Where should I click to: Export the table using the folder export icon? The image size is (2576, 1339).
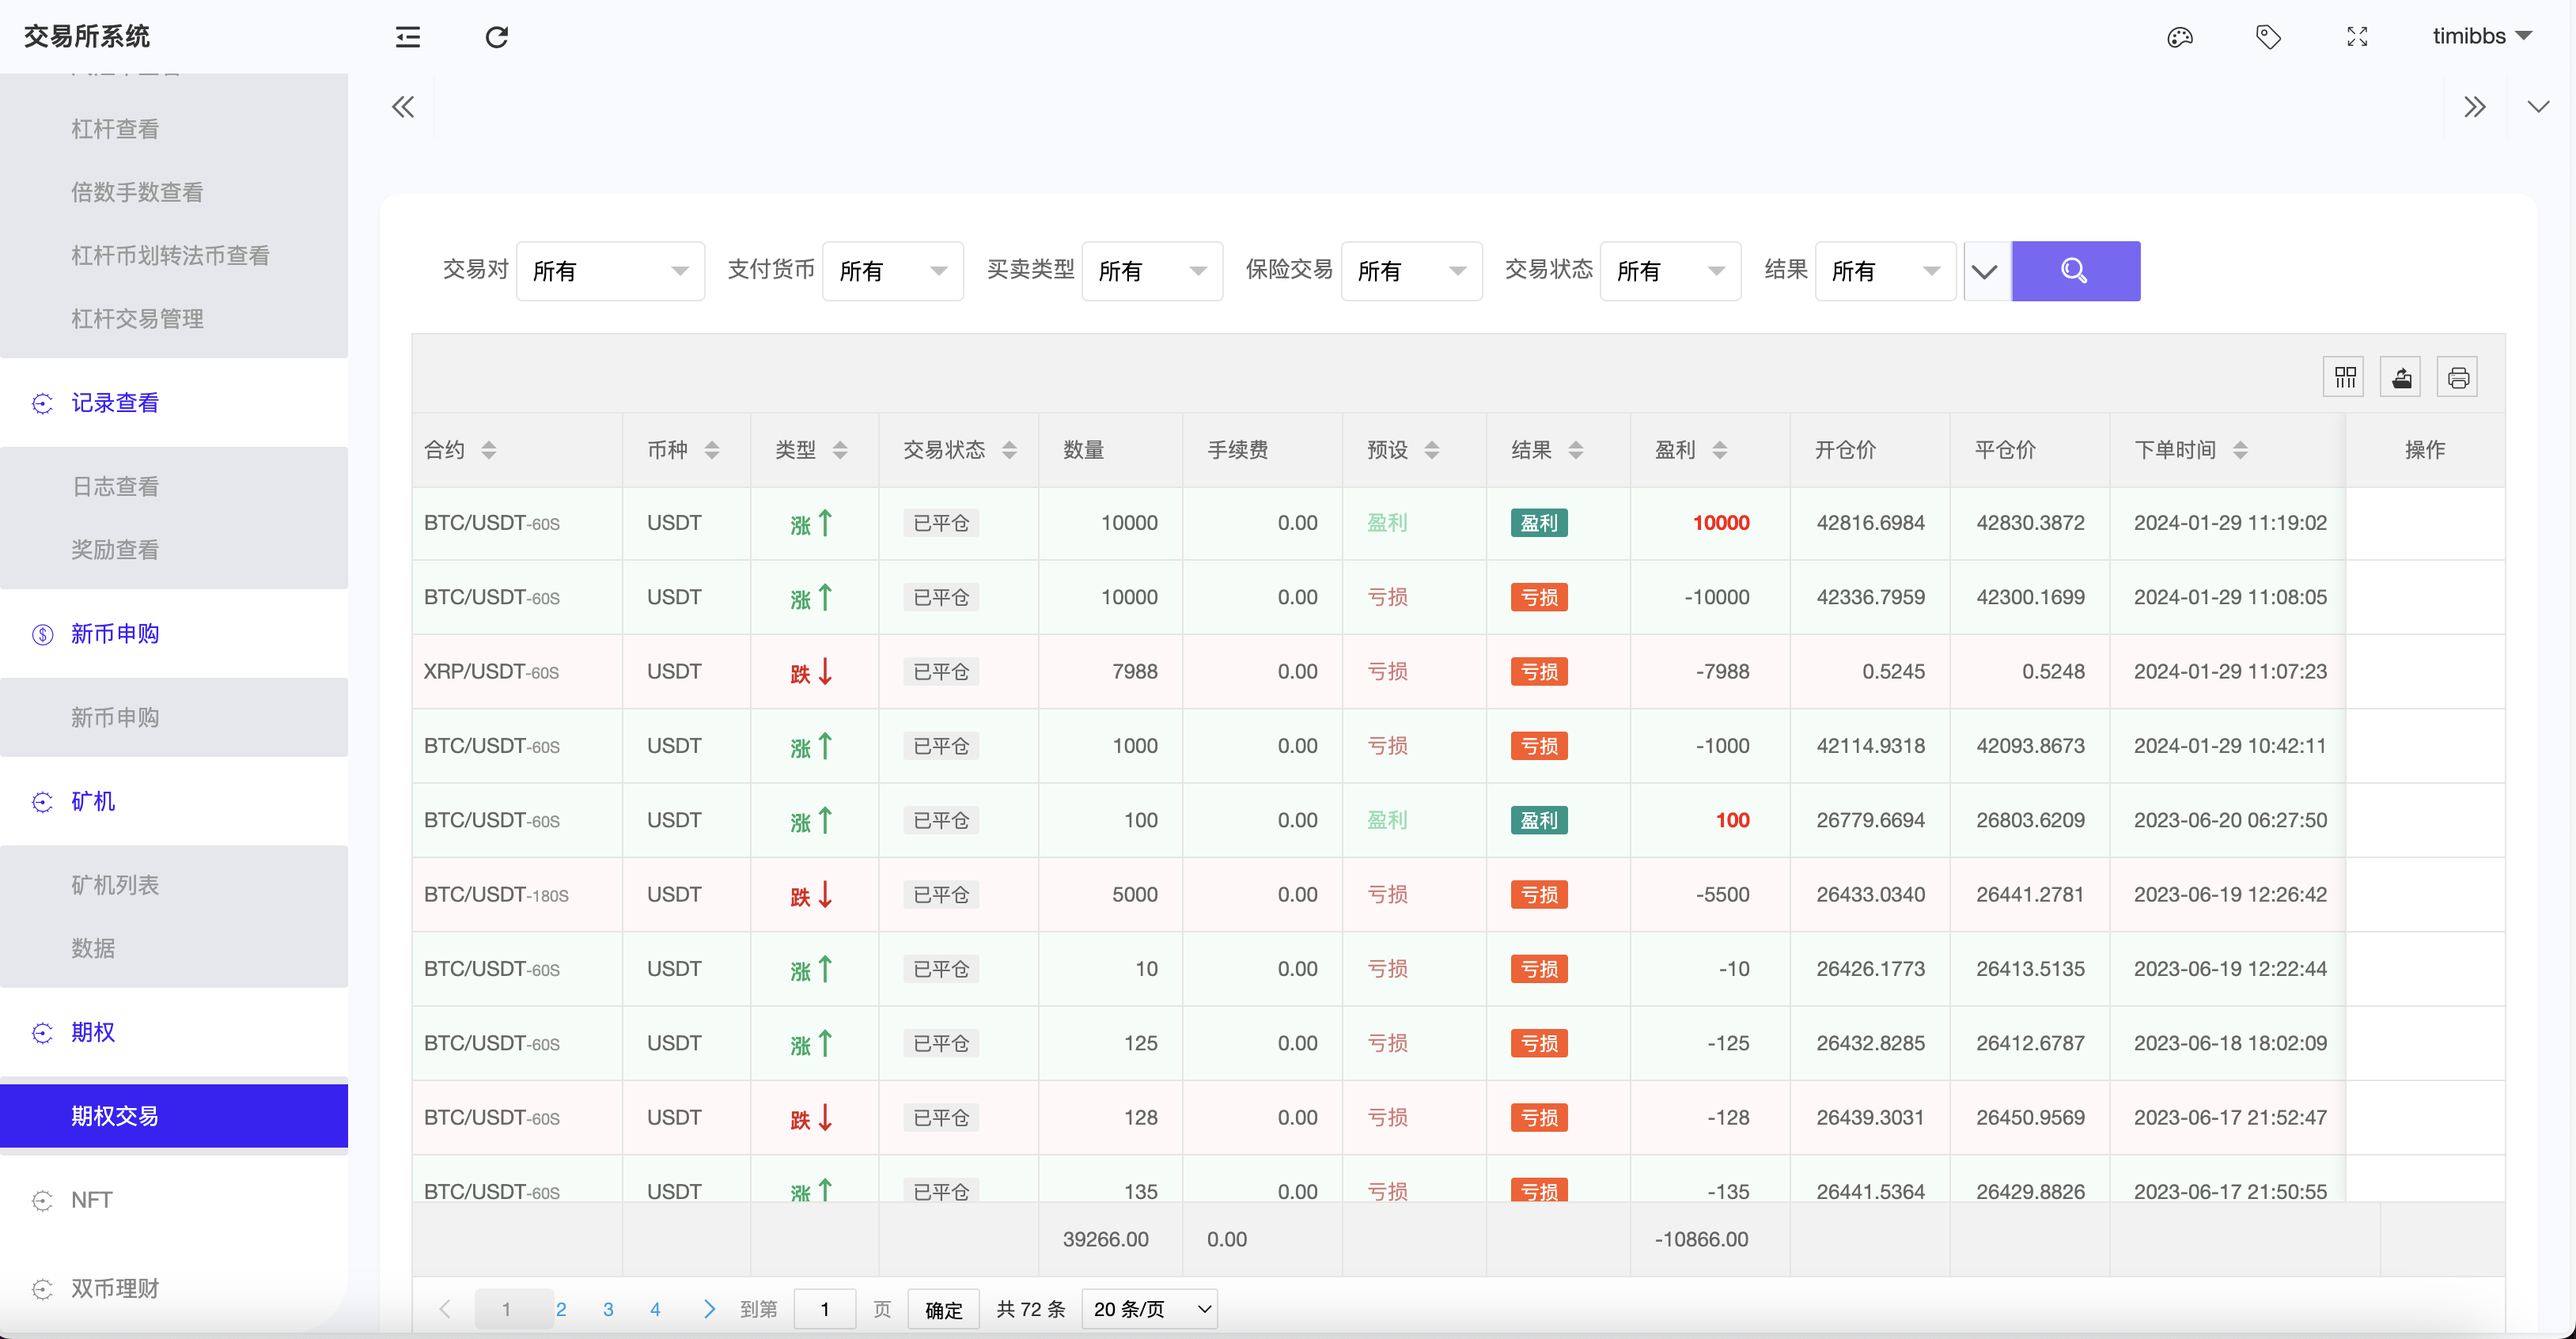(x=2401, y=376)
